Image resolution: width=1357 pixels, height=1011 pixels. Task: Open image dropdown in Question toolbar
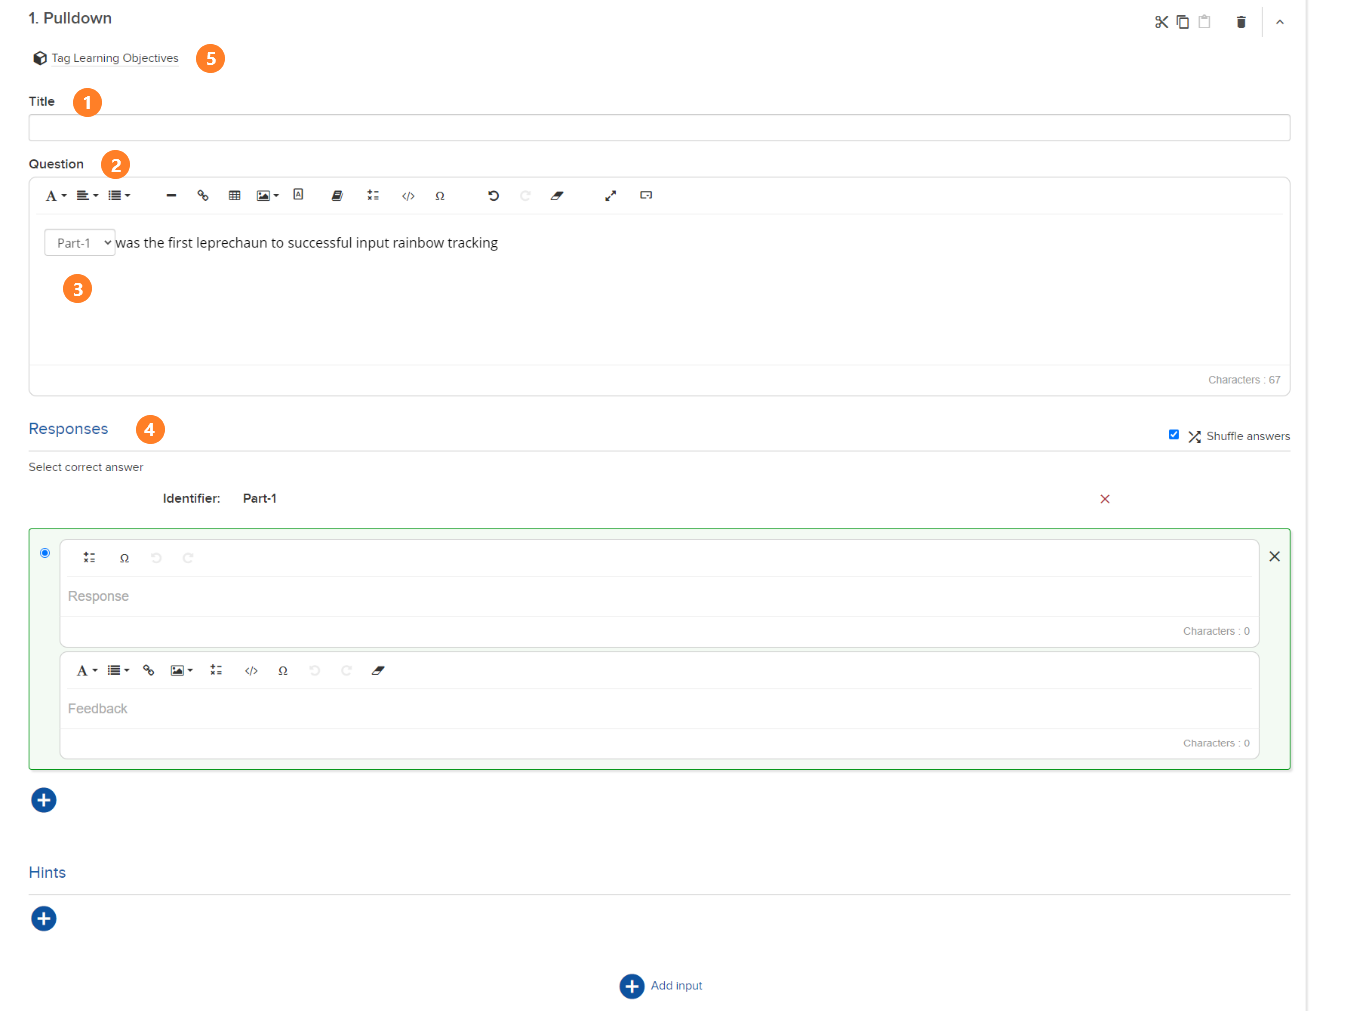click(267, 196)
